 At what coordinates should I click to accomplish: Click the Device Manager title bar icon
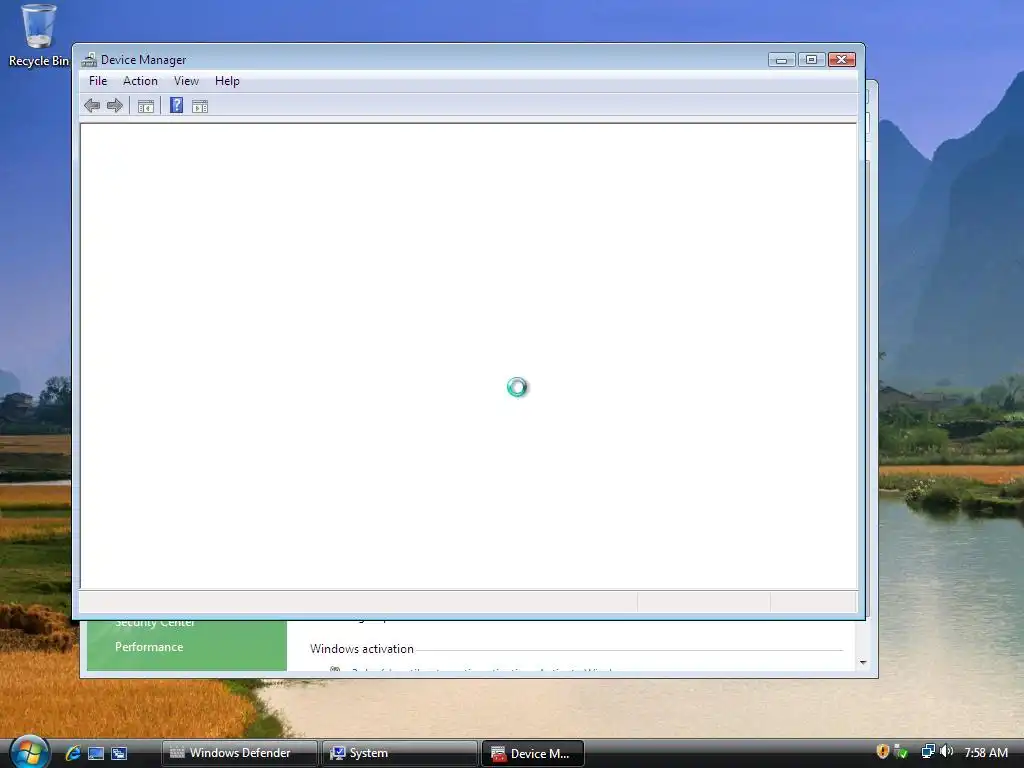pyautogui.click(x=89, y=60)
